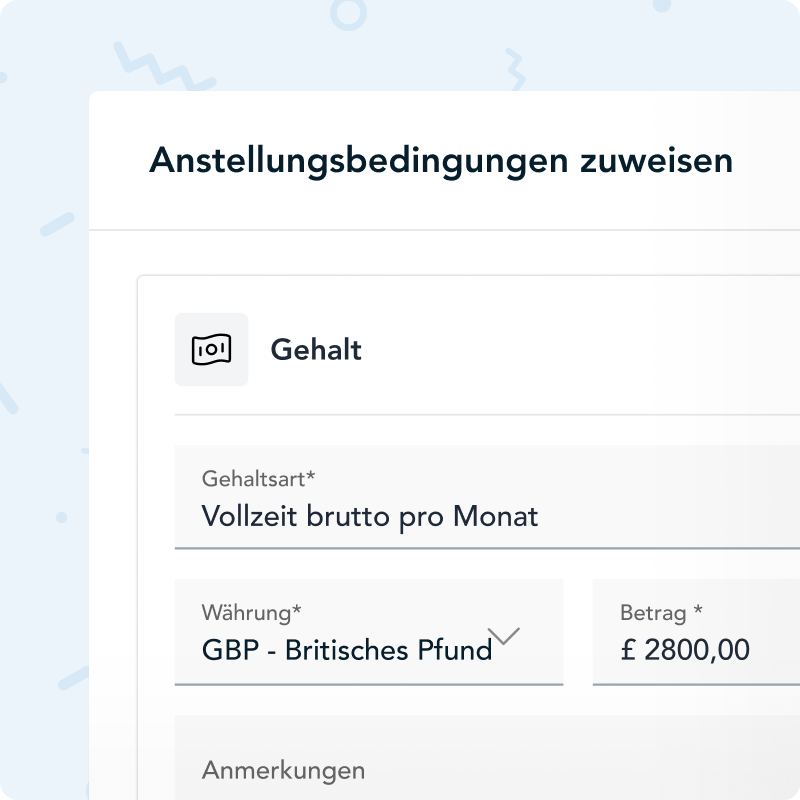Screen dimensions: 800x800
Task: Open the Währung currency dropdown field
Action: (368, 632)
